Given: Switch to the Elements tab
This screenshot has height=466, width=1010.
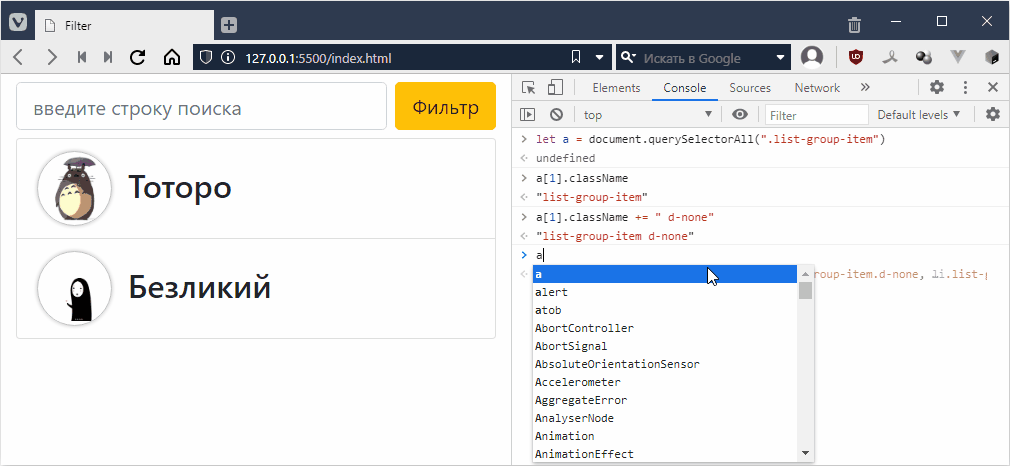Looking at the screenshot, I should (x=616, y=88).
